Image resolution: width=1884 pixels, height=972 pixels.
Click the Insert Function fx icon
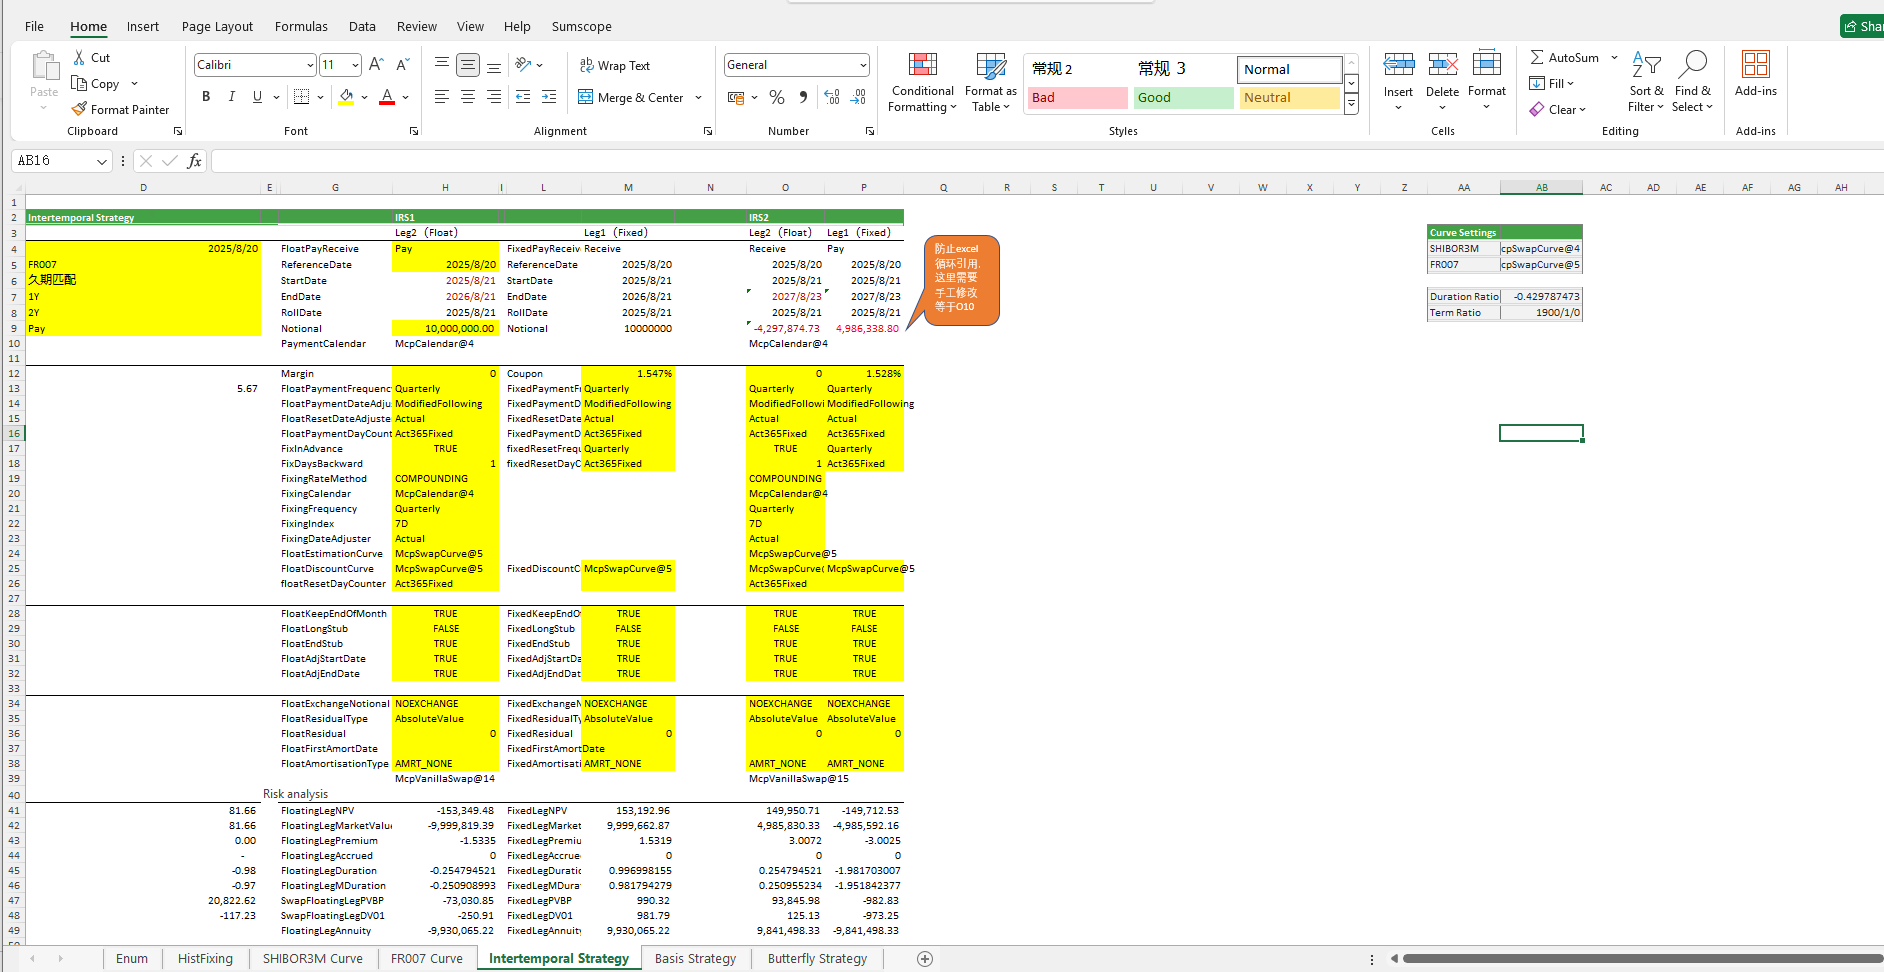[x=194, y=161]
